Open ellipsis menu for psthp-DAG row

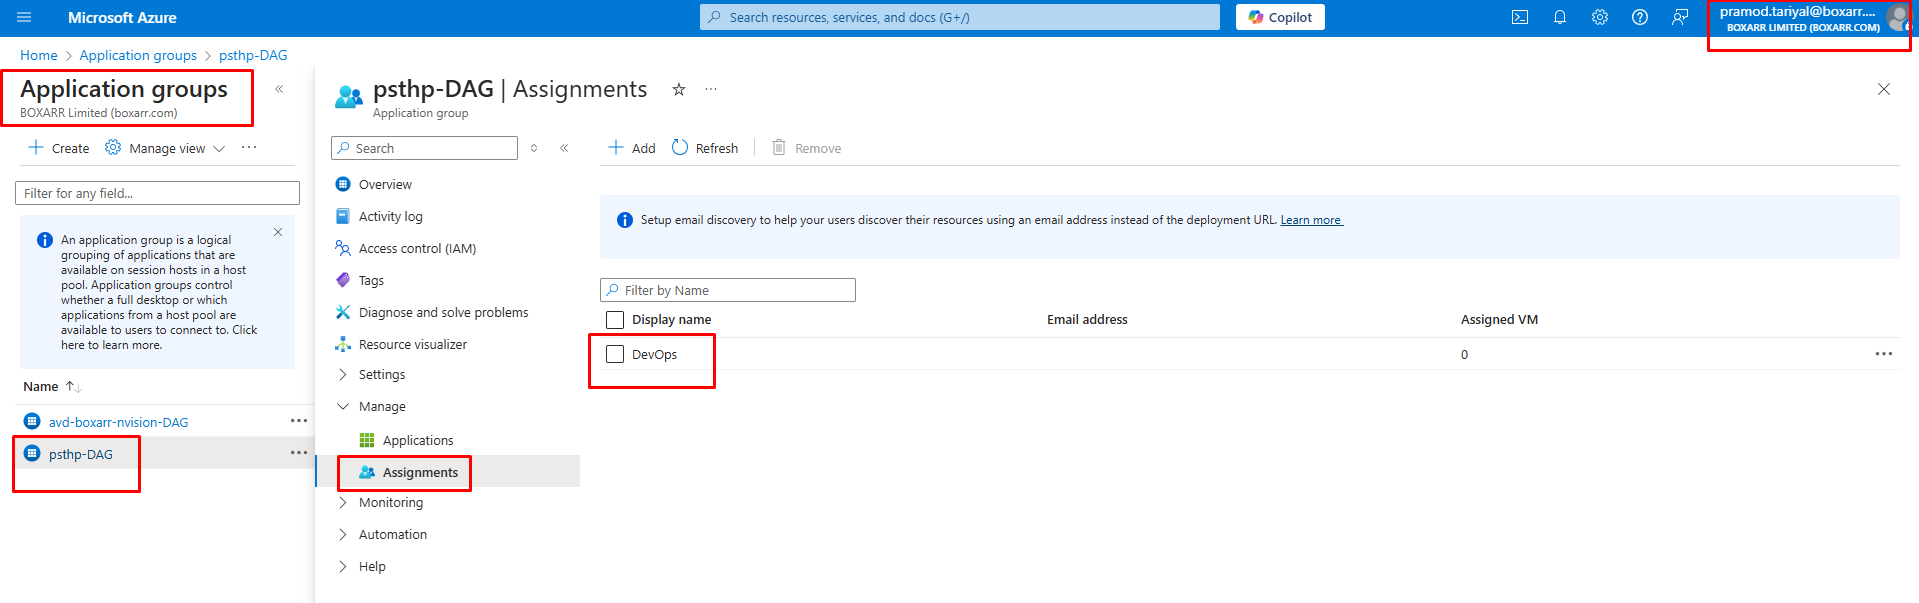(x=298, y=453)
